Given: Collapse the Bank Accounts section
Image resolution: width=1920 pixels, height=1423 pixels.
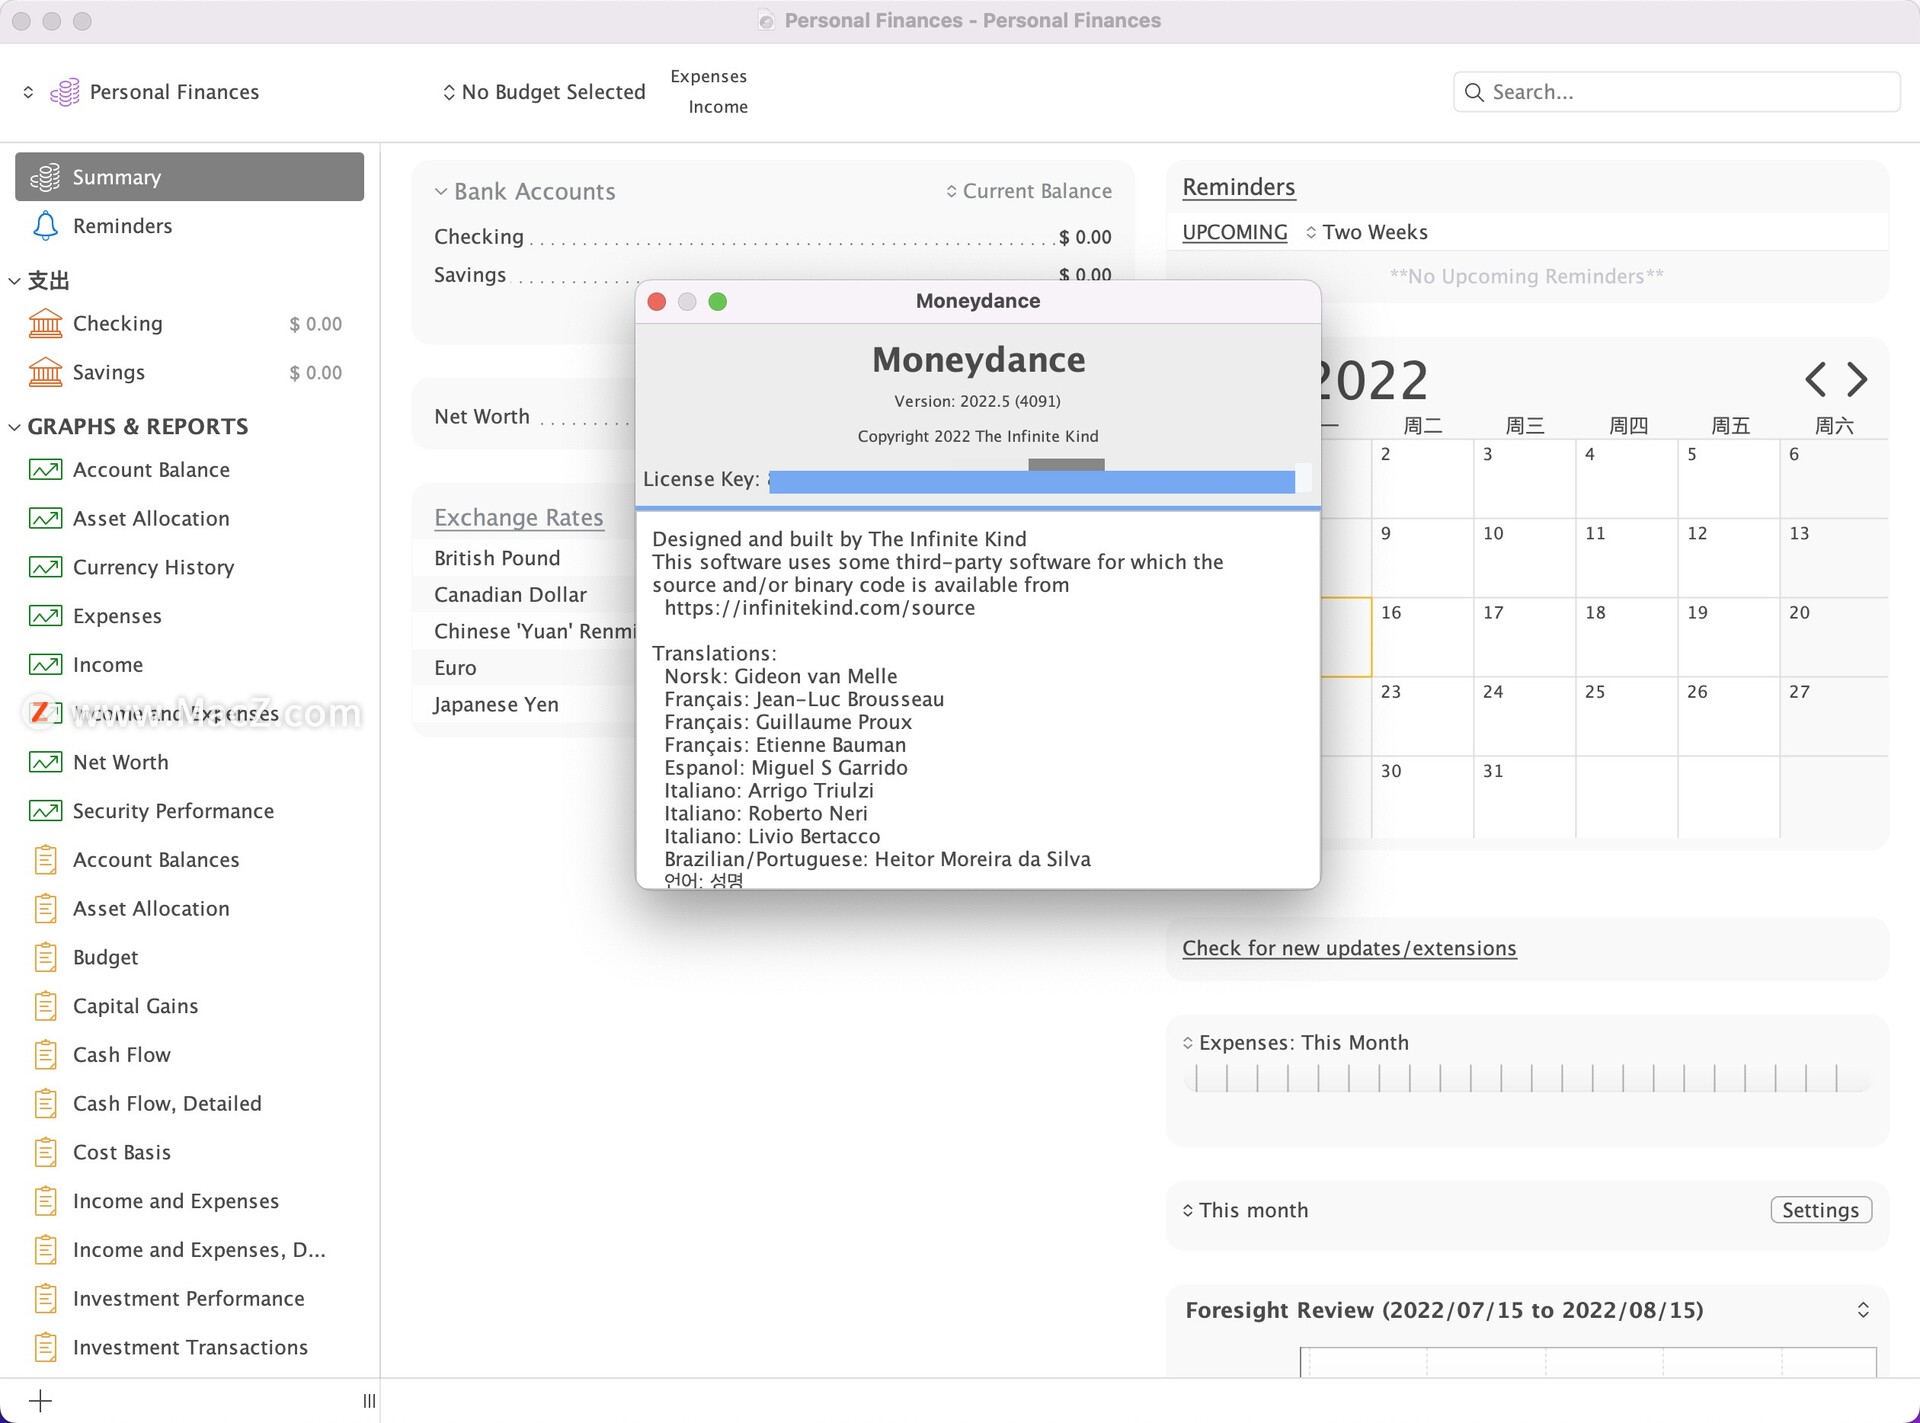Looking at the screenshot, I should coord(441,191).
